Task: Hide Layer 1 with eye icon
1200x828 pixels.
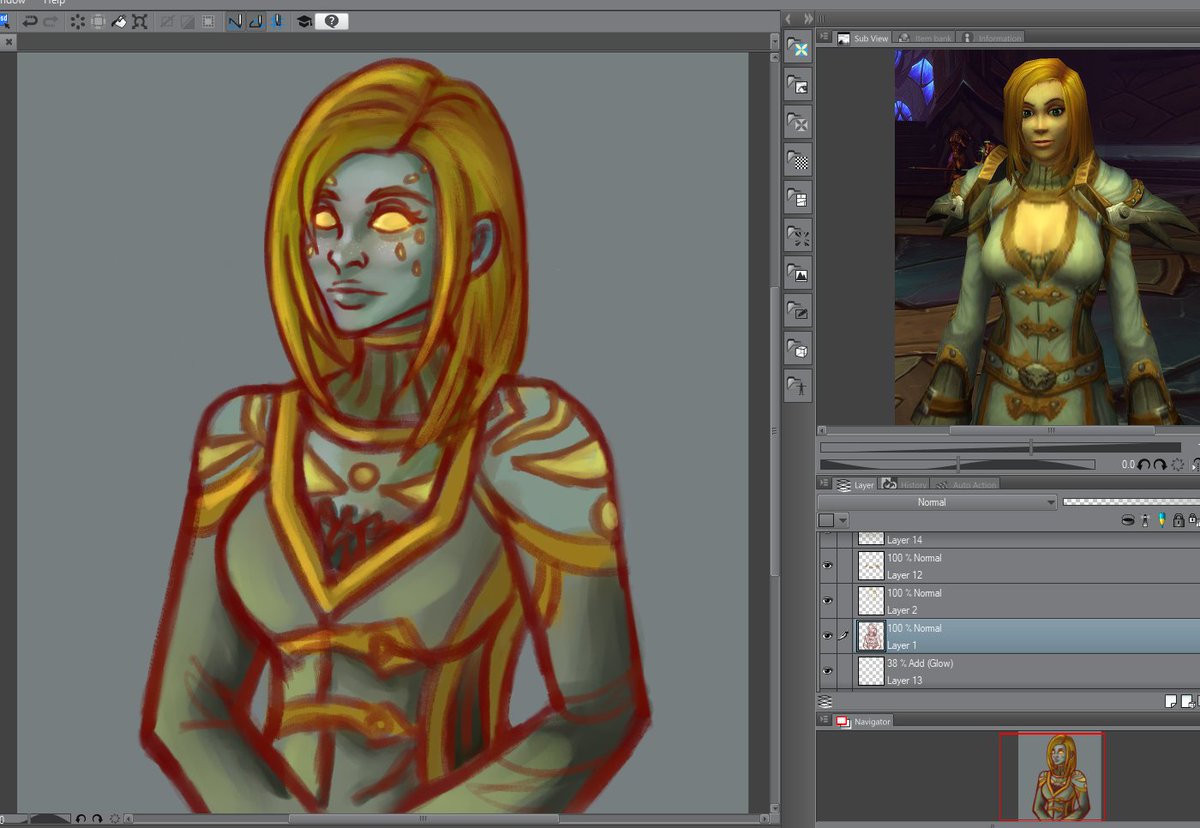Action: (827, 636)
